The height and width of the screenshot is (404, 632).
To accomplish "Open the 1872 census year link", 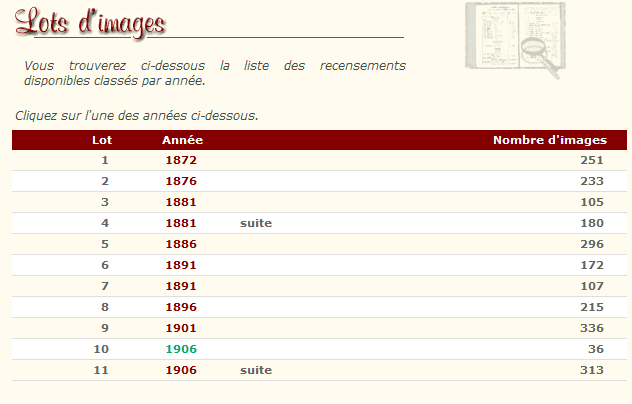I will click(x=181, y=160).
